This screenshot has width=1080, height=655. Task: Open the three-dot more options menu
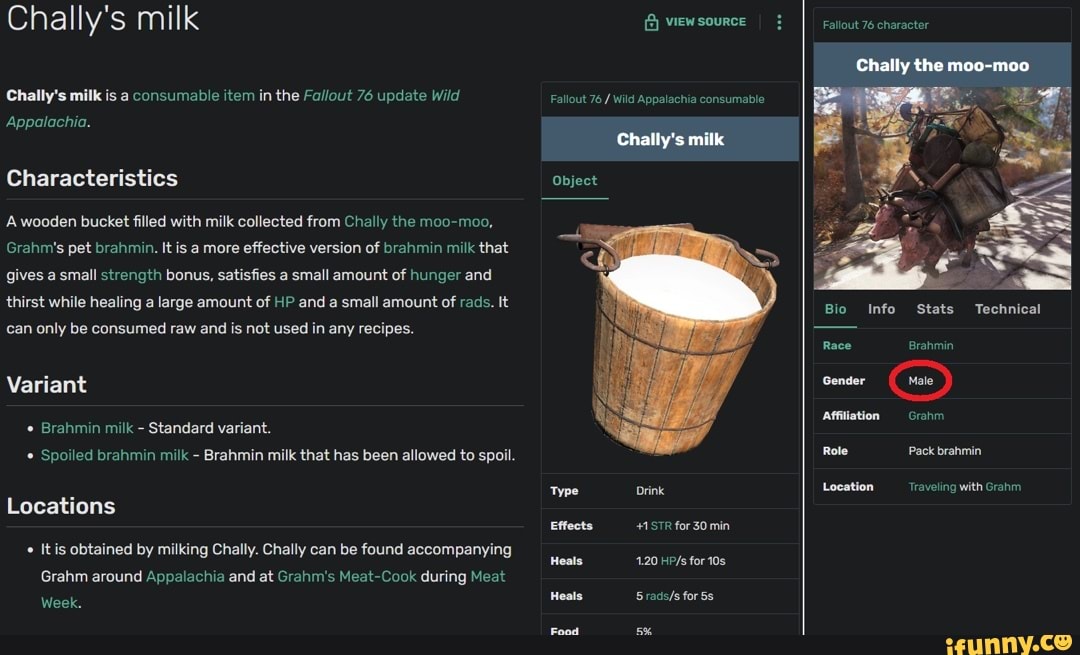point(780,22)
